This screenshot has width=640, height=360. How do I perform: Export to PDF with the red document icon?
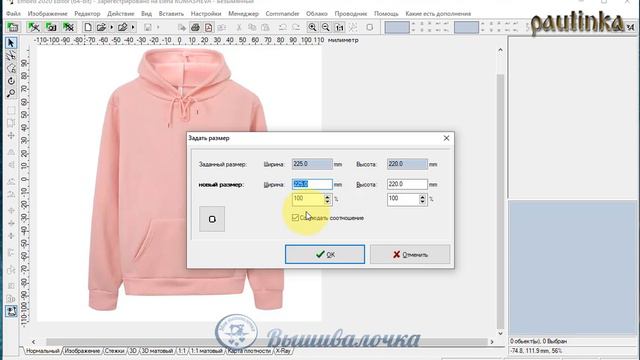pos(209,27)
